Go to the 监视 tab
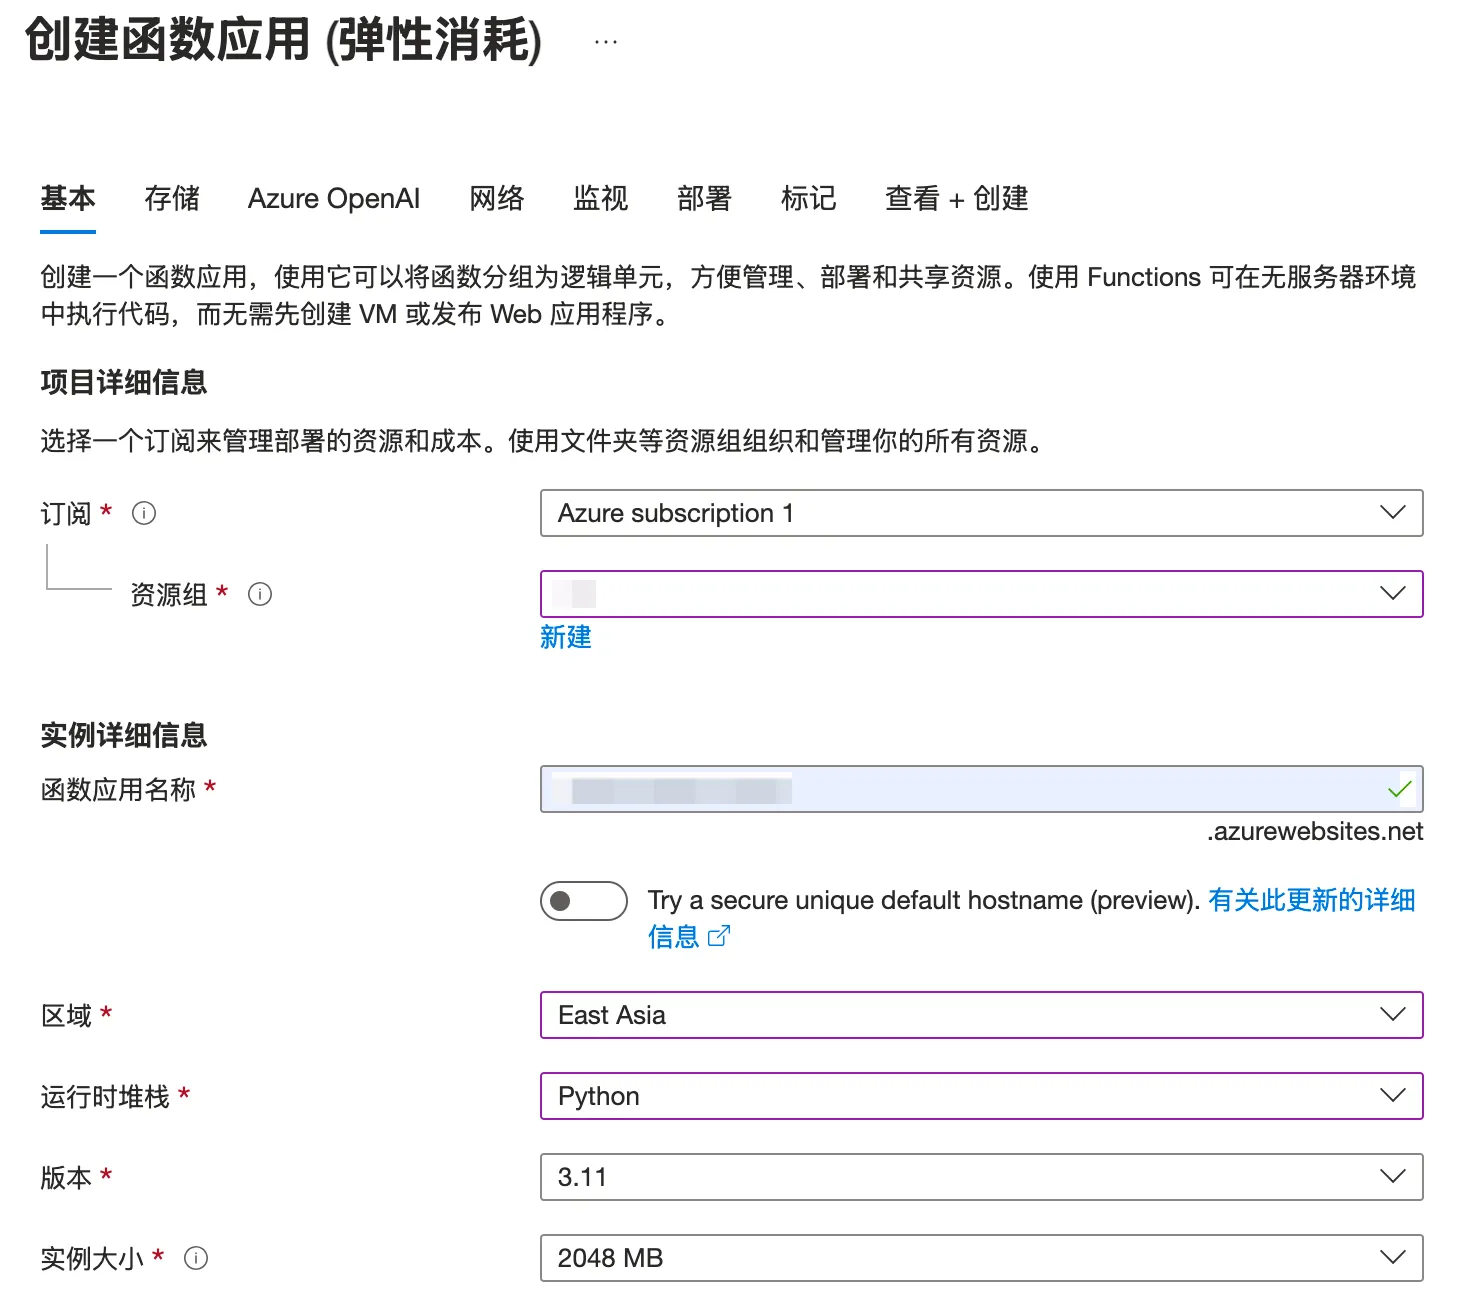The height and width of the screenshot is (1306, 1464). tap(601, 199)
